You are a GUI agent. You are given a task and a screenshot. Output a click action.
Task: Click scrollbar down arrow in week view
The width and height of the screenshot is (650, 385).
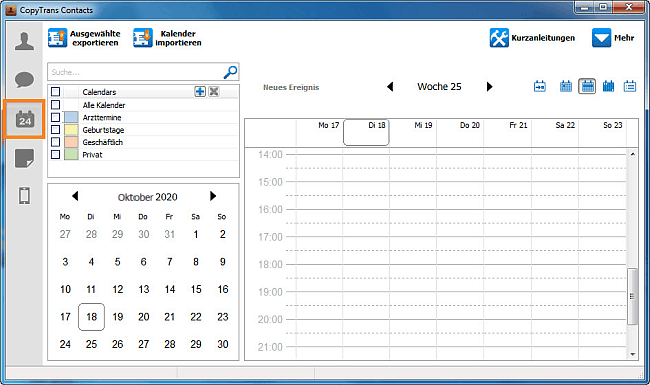[633, 354]
